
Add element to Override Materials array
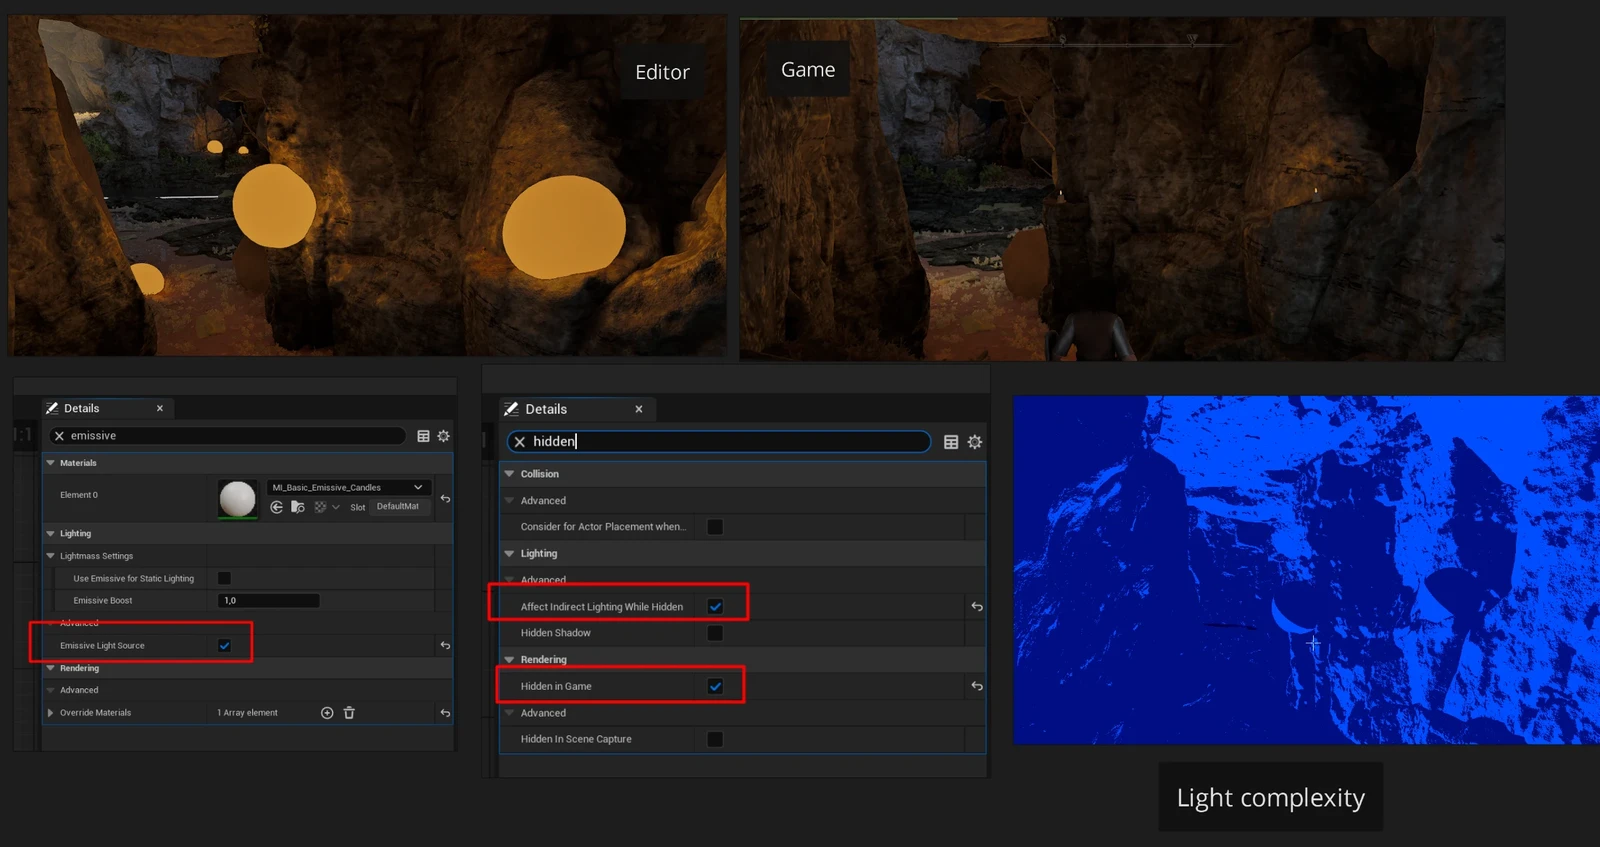tap(327, 713)
